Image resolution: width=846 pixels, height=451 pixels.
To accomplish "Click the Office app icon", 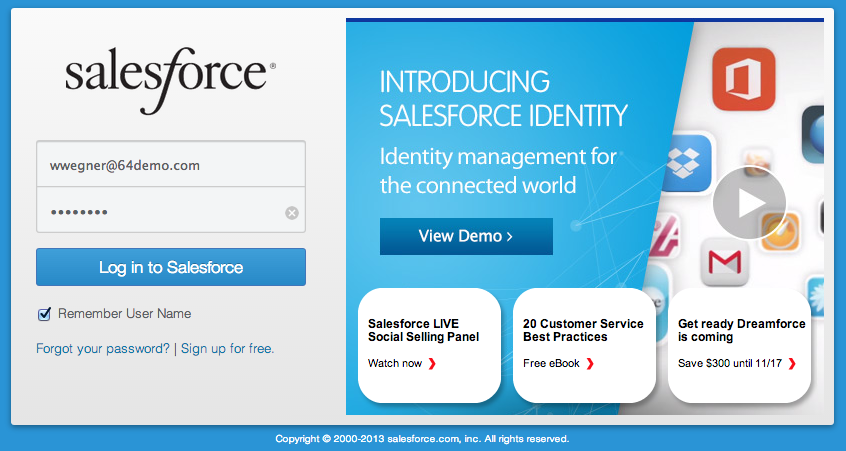I will [743, 79].
